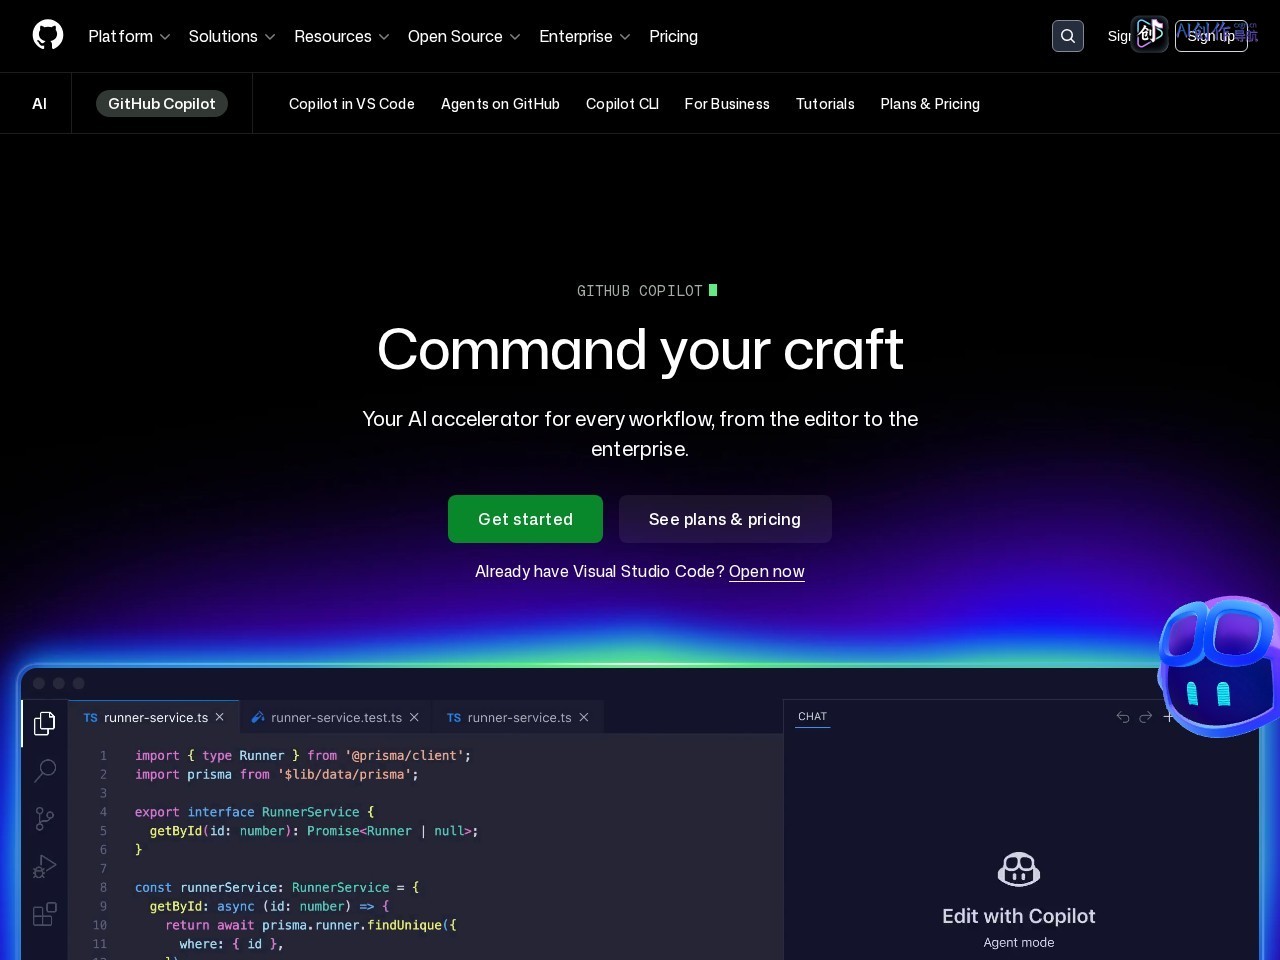Image resolution: width=1280 pixels, height=960 pixels.
Task: Click the "where: { id }," code line
Action: [232, 944]
